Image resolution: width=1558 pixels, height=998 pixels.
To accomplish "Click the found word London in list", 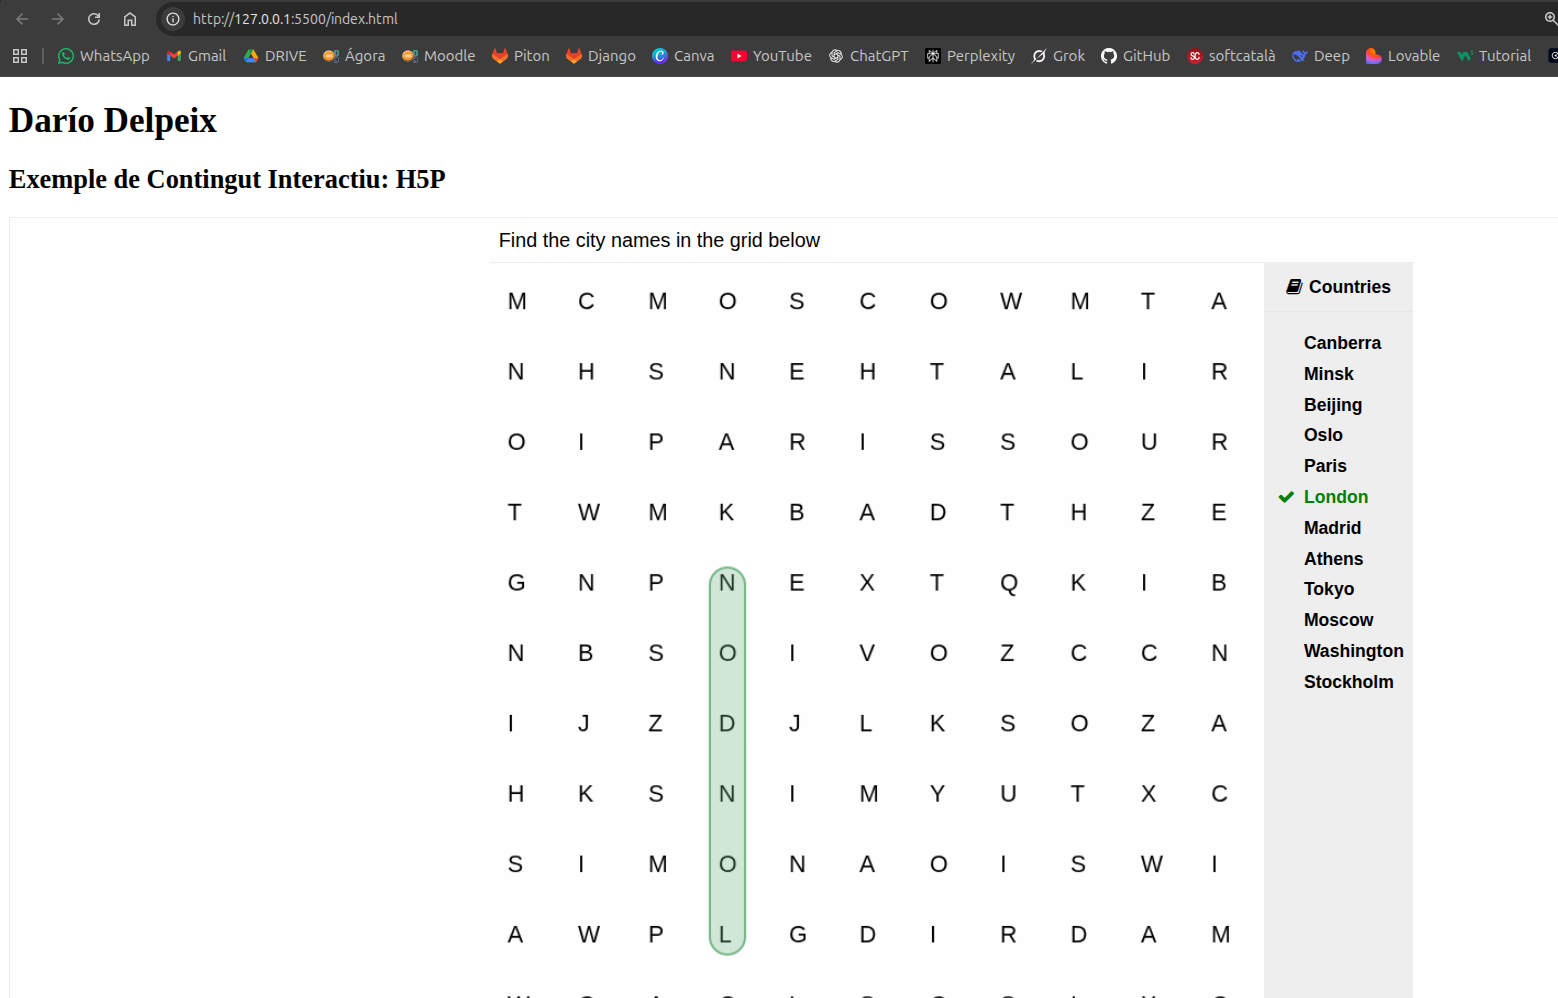I will click(x=1335, y=497).
